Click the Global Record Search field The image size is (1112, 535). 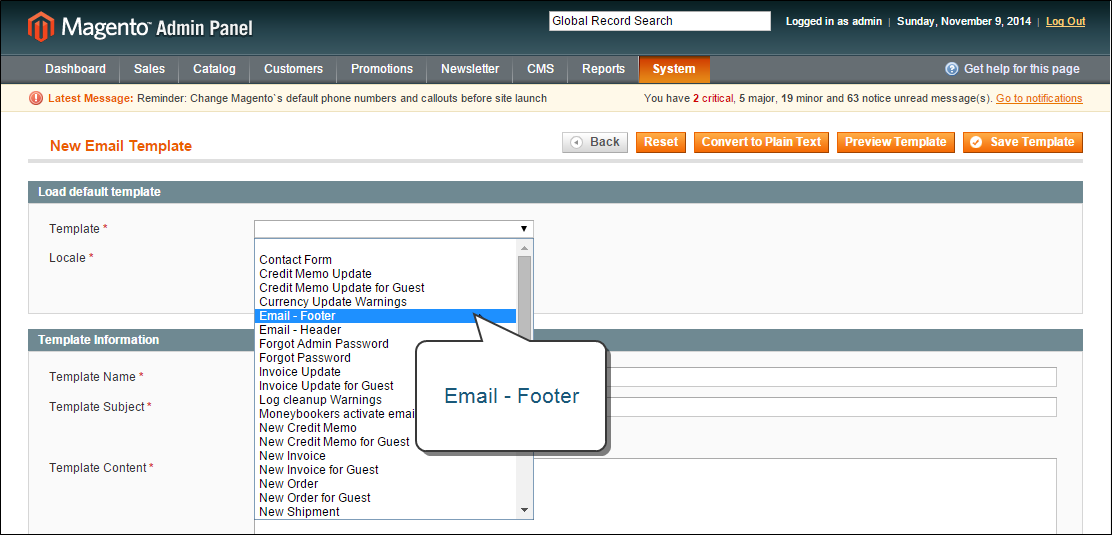click(x=660, y=21)
